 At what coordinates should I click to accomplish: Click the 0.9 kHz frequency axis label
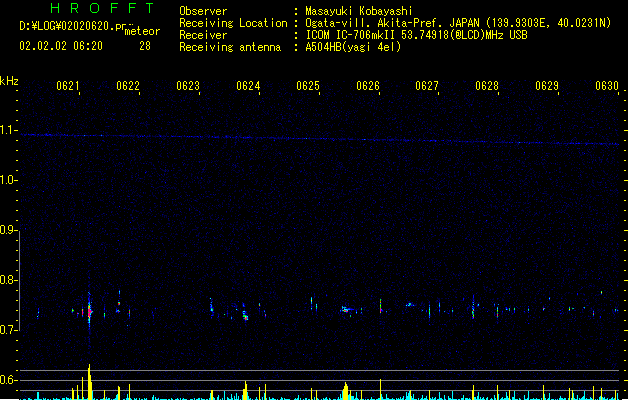[8, 230]
